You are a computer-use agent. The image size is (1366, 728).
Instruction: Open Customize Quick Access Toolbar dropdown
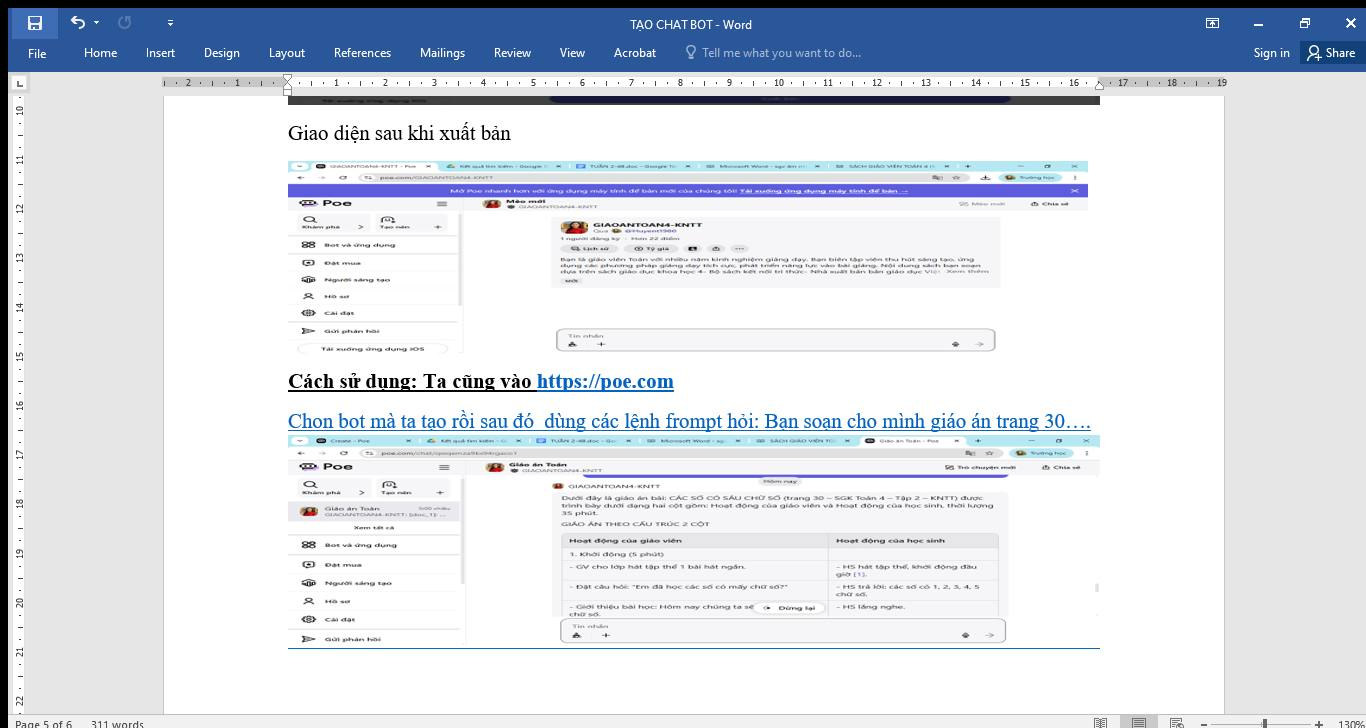coord(170,23)
